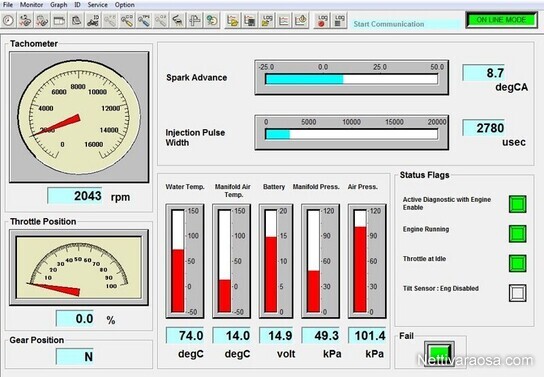Click the exhaust pipe toolbar icon
Viewport: 544px width, 377px height.
[x=178, y=20]
